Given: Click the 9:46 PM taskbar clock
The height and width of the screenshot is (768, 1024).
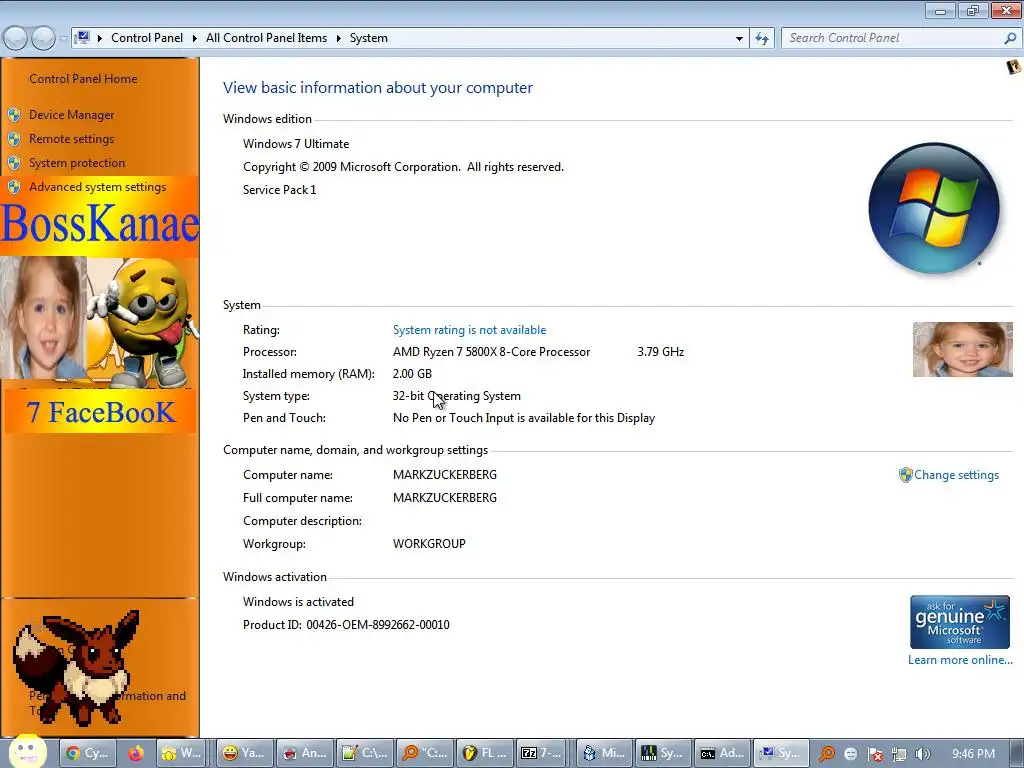Looking at the screenshot, I should point(973,754).
